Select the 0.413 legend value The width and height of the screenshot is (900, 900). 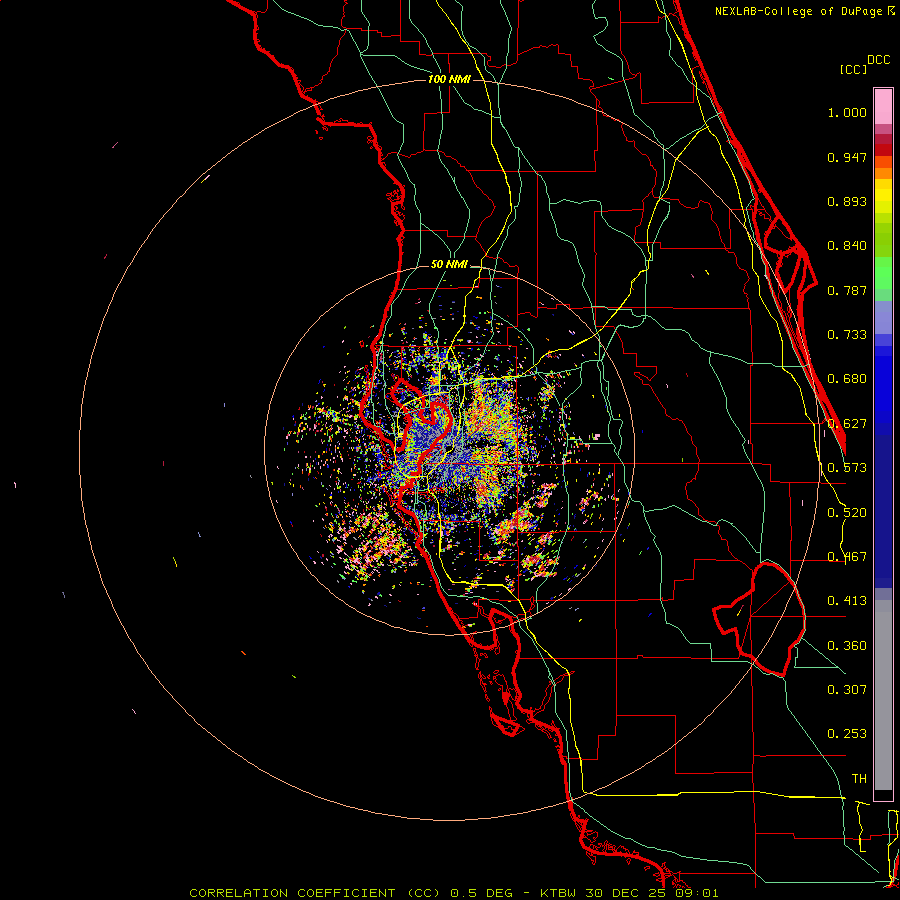coord(847,601)
